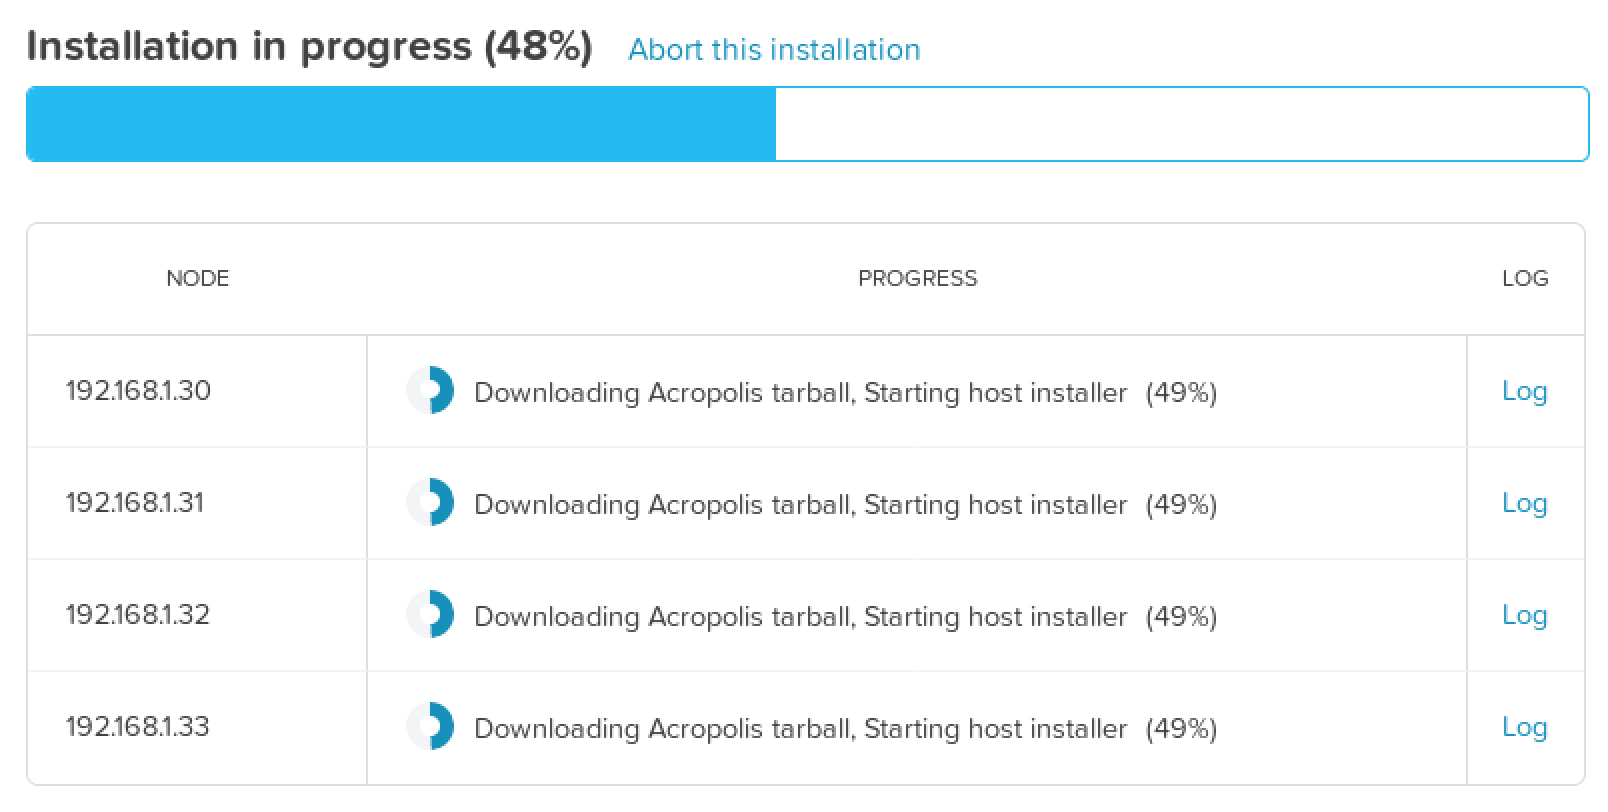Select node address 192.168.1.31
Viewport: 1608px width, 812px height.
coord(135,503)
